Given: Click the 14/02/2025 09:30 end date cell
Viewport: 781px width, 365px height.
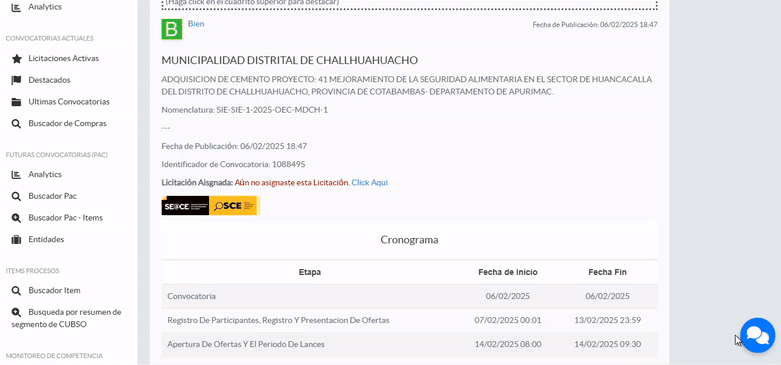Looking at the screenshot, I should [607, 344].
